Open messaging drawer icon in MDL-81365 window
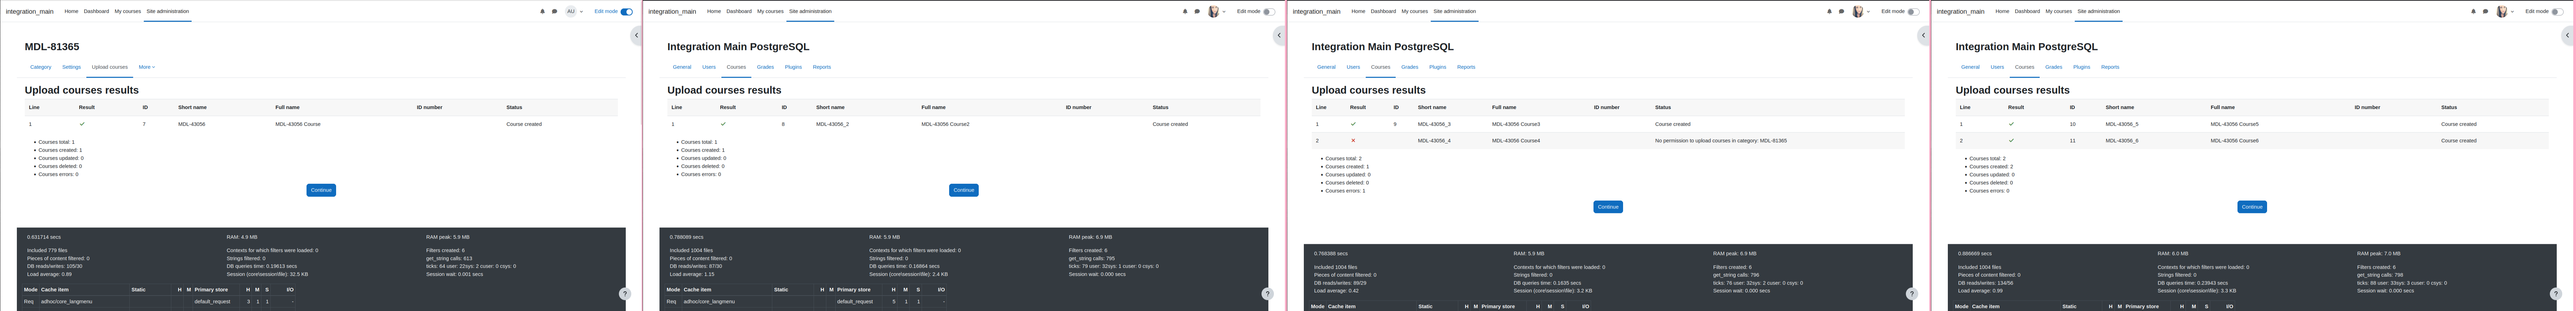Screen dimensions: 2576x311 pos(555,12)
